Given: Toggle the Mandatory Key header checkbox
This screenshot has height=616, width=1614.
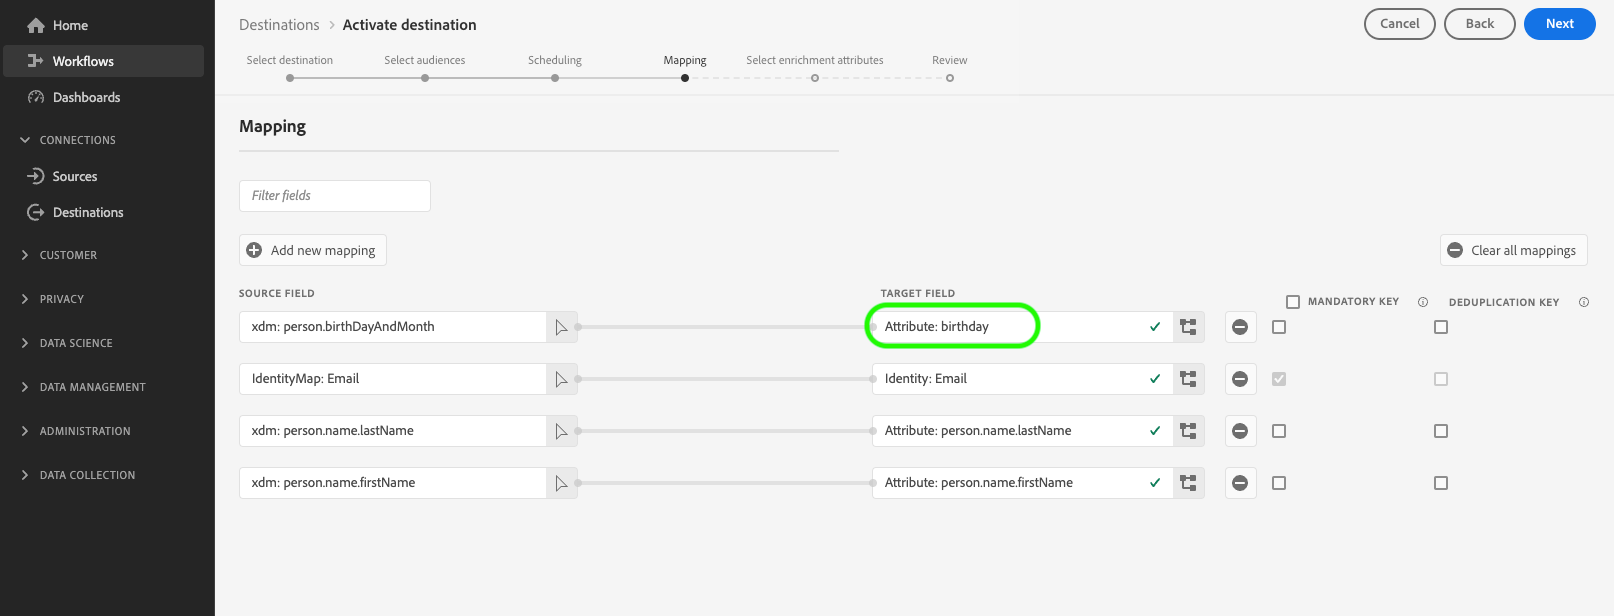Looking at the screenshot, I should [x=1293, y=302].
